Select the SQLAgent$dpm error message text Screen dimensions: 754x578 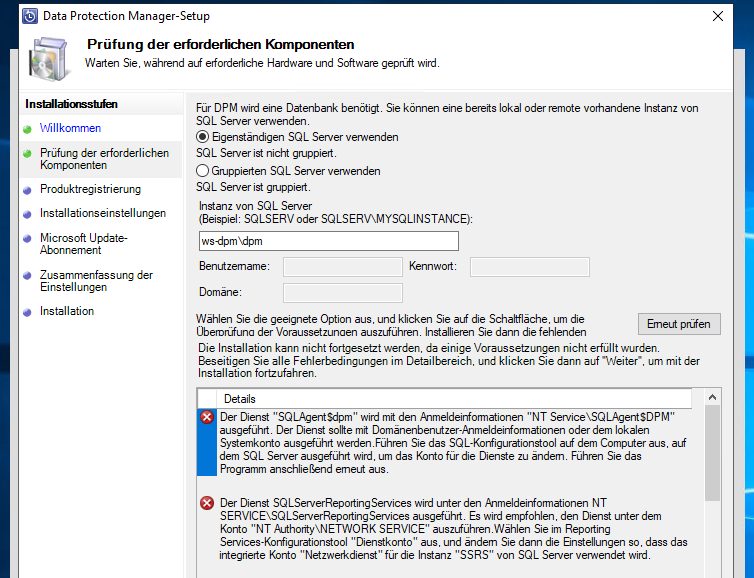coord(453,443)
